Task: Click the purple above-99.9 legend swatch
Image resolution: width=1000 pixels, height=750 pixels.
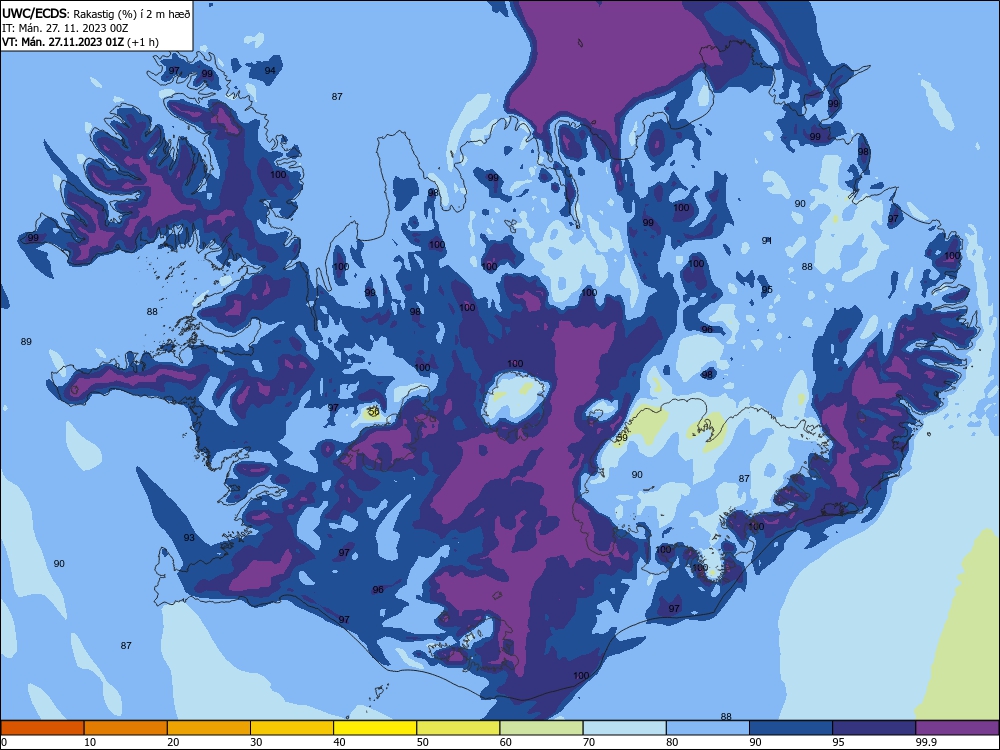Action: coord(957,728)
